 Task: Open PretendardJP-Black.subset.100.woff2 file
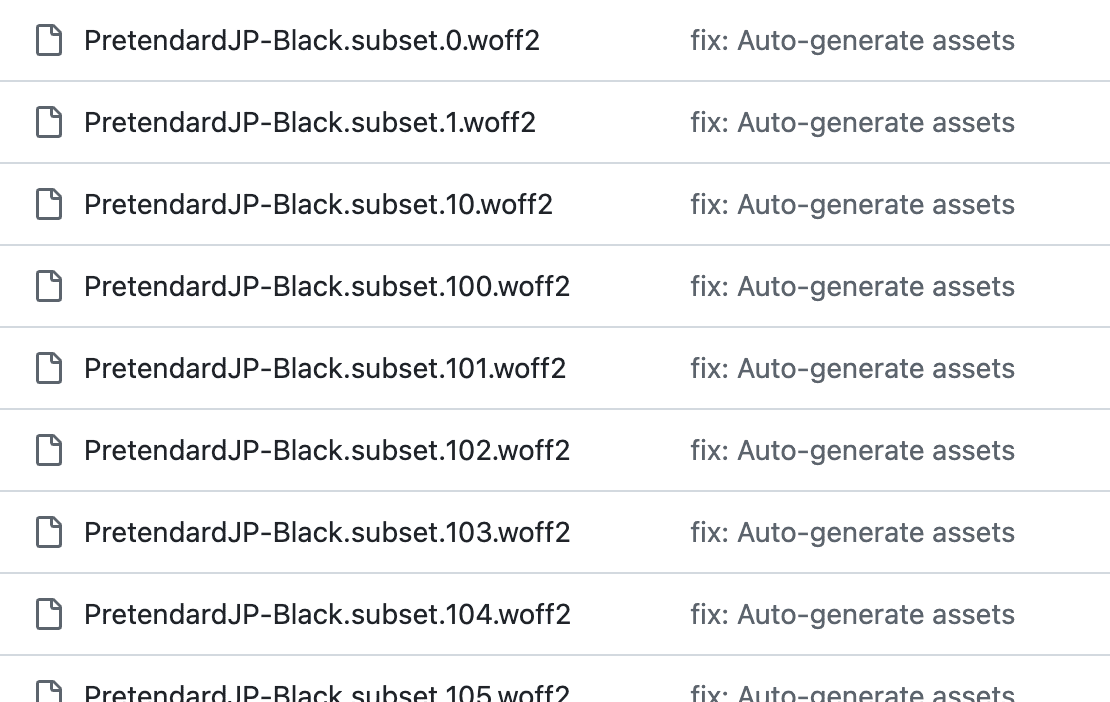(x=327, y=287)
